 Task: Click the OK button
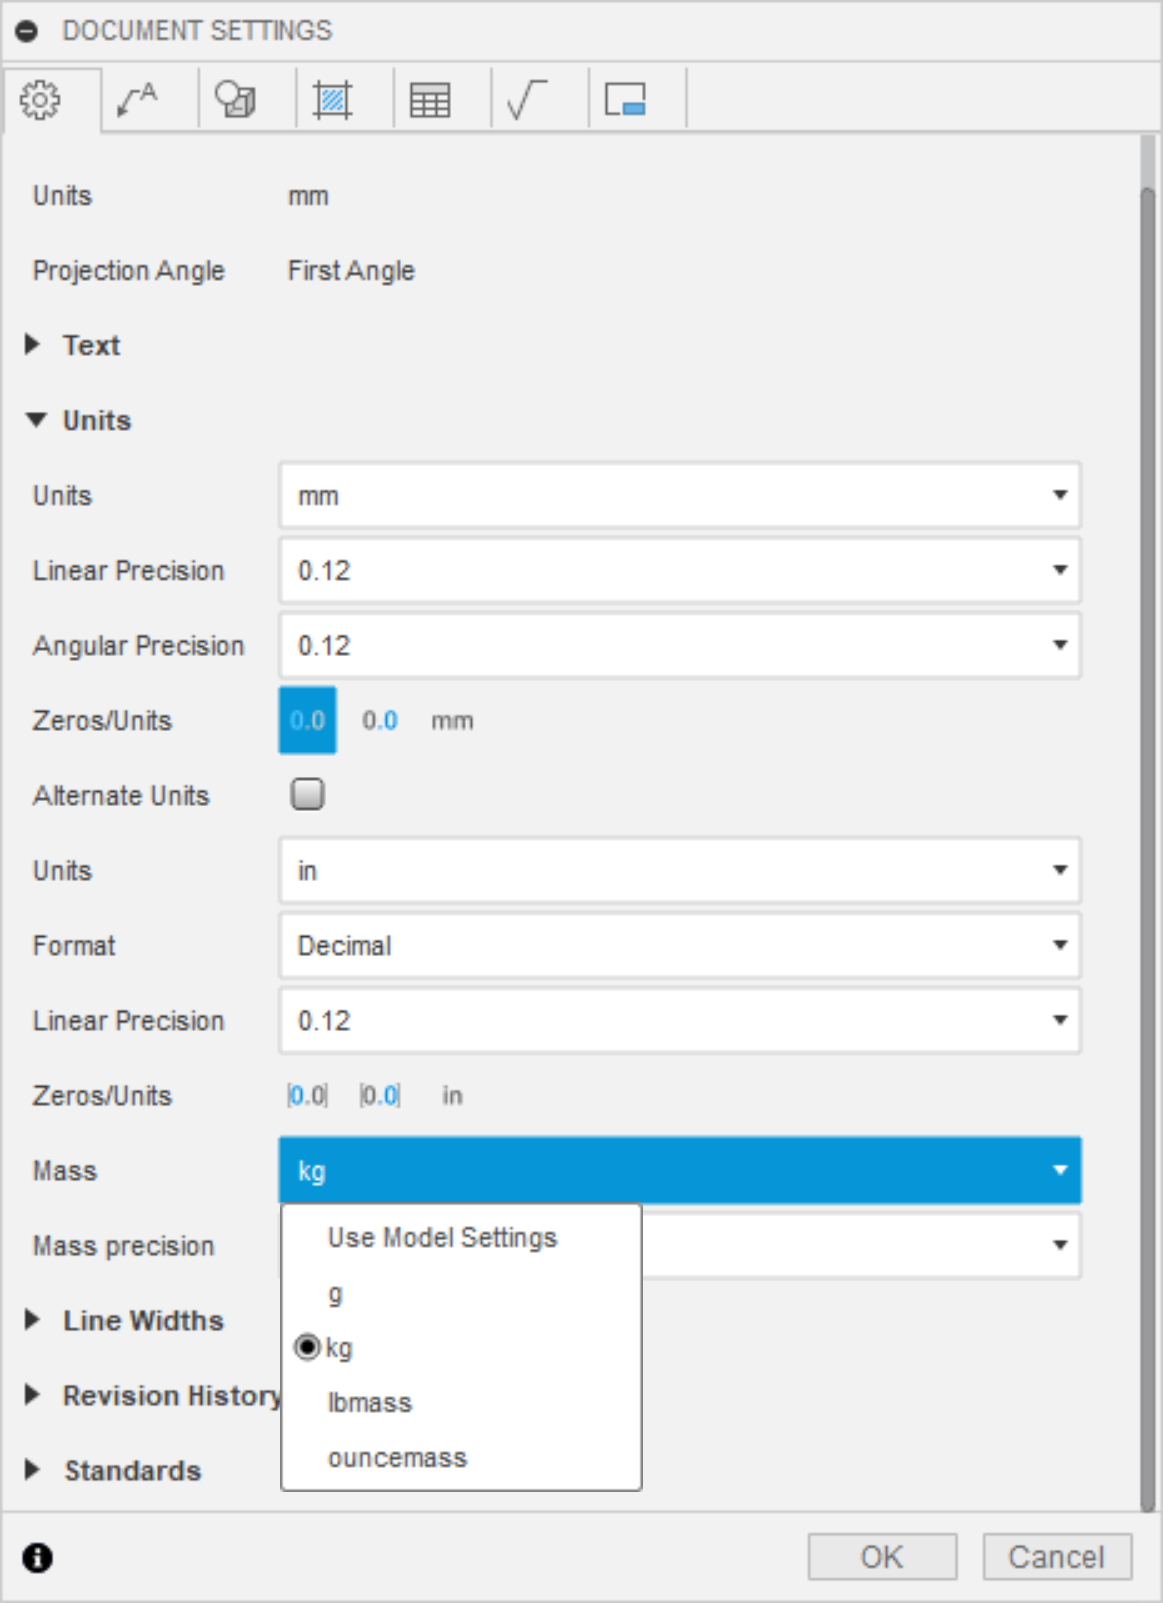click(x=881, y=1557)
